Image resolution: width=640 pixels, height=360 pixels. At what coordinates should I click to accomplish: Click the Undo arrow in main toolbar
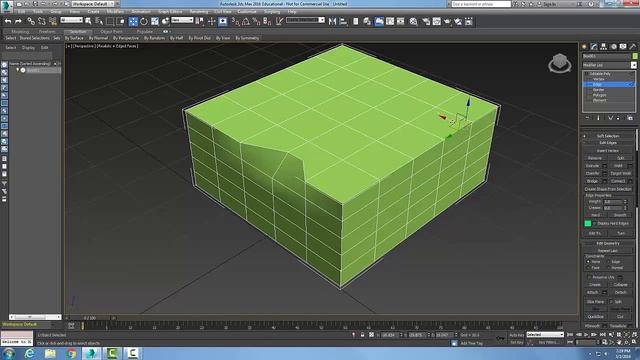click(8, 21)
